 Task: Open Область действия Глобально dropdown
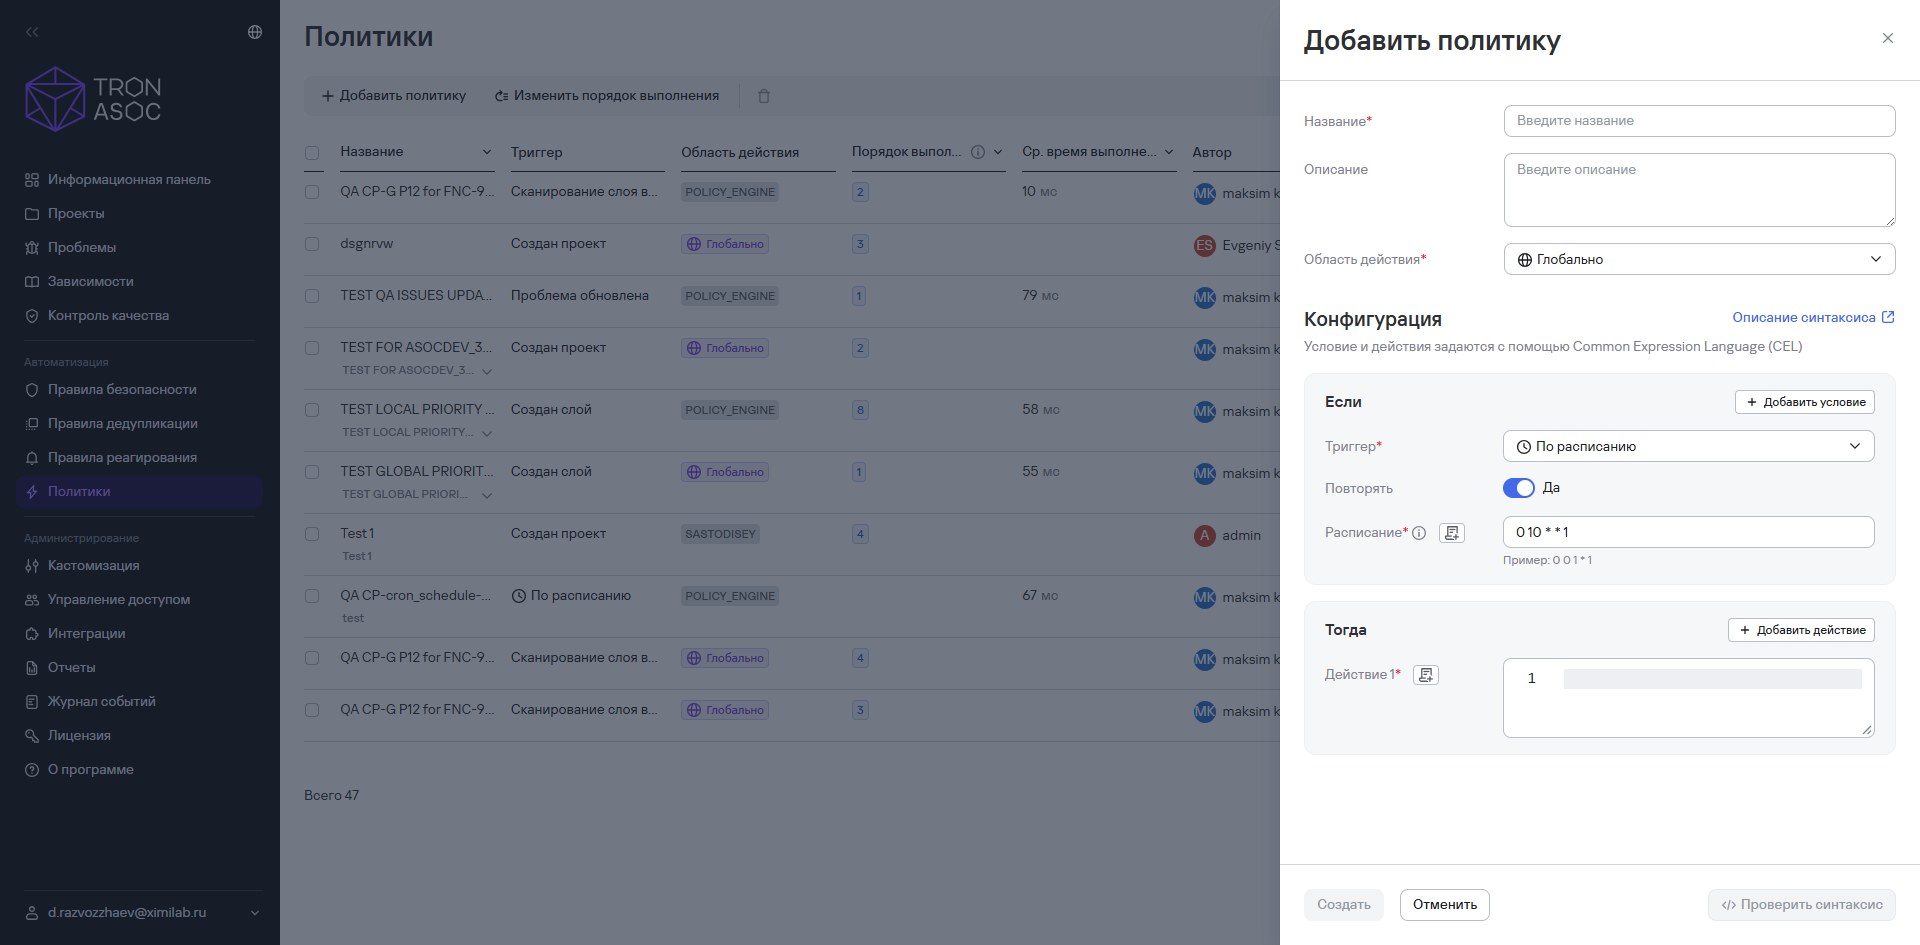[1699, 259]
